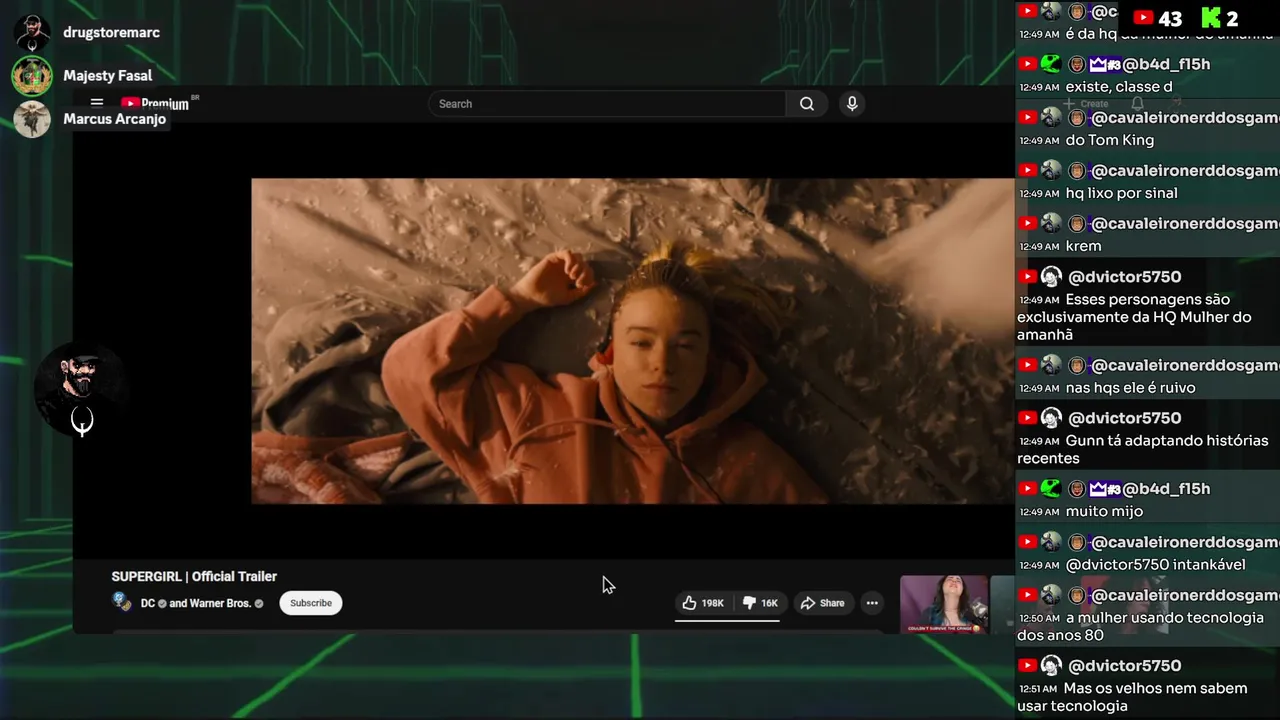Click the Kick viewer count 2
The width and height of the screenshot is (1280, 720).
pyautogui.click(x=1219, y=18)
